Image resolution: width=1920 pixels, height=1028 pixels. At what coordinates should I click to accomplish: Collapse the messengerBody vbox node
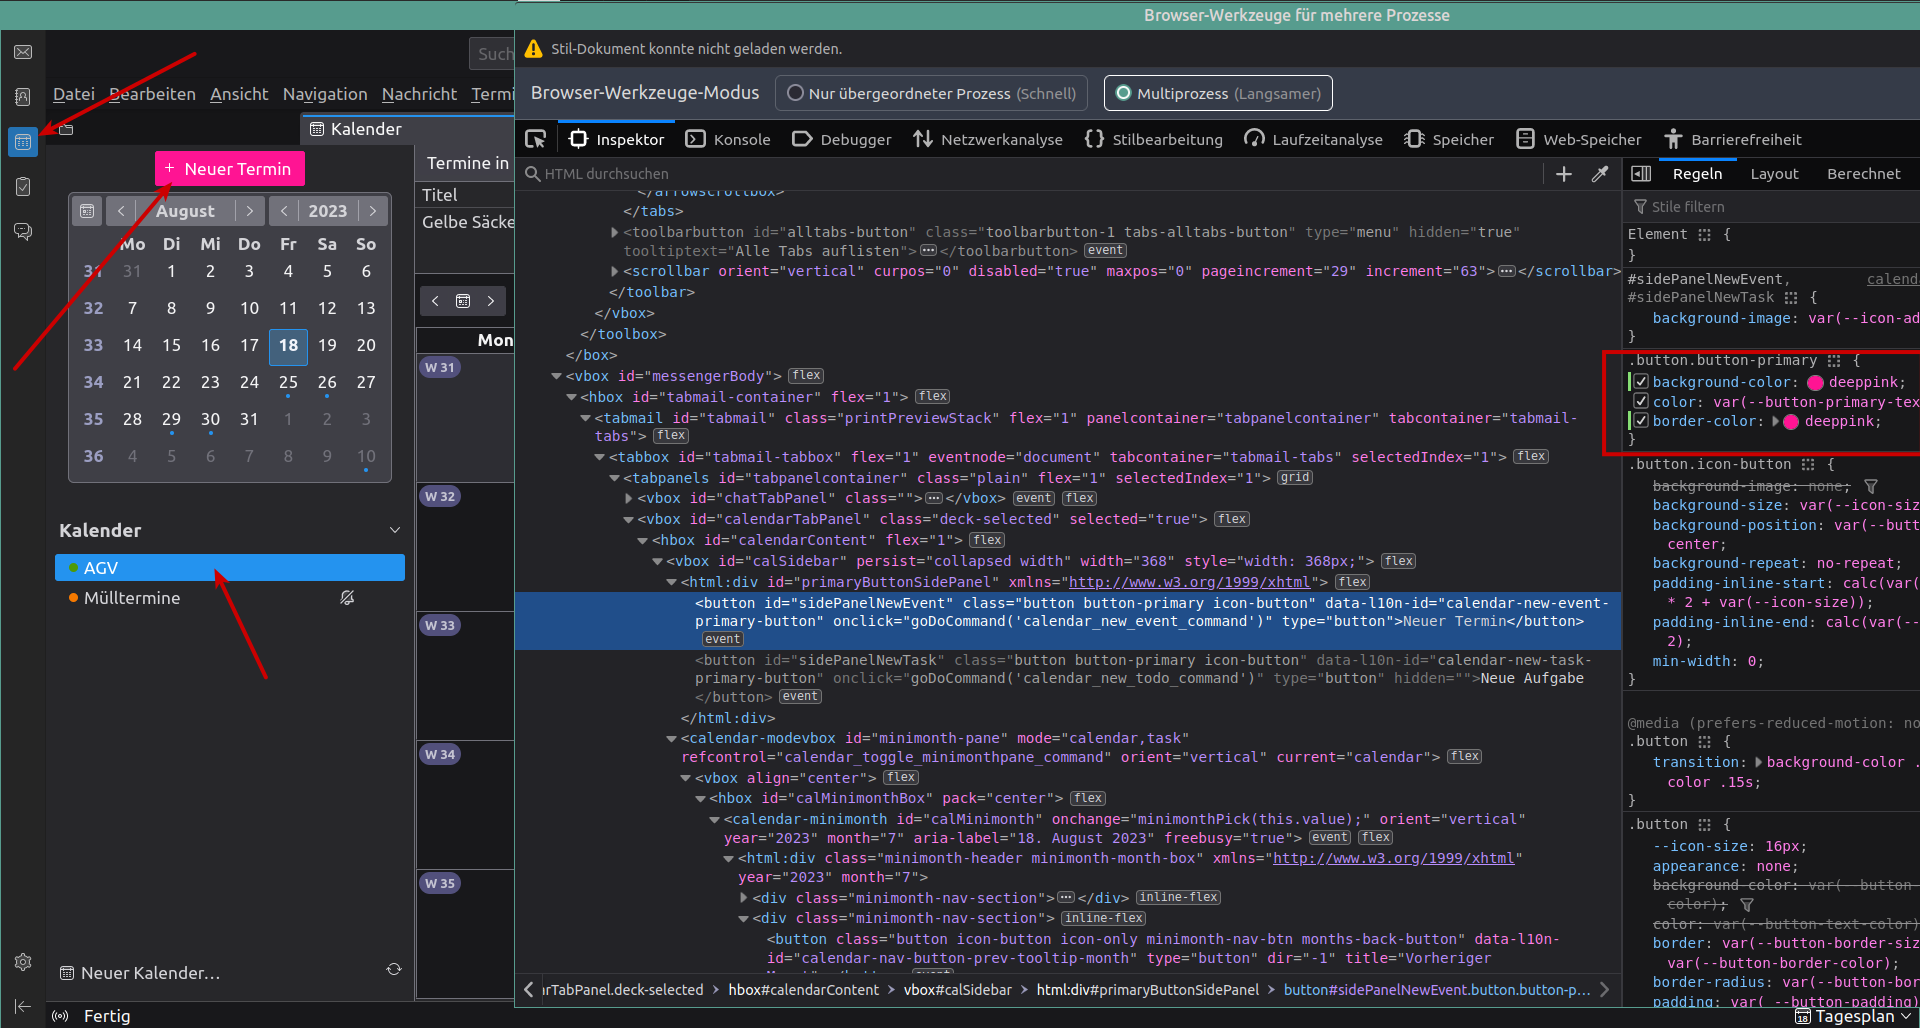coord(556,376)
